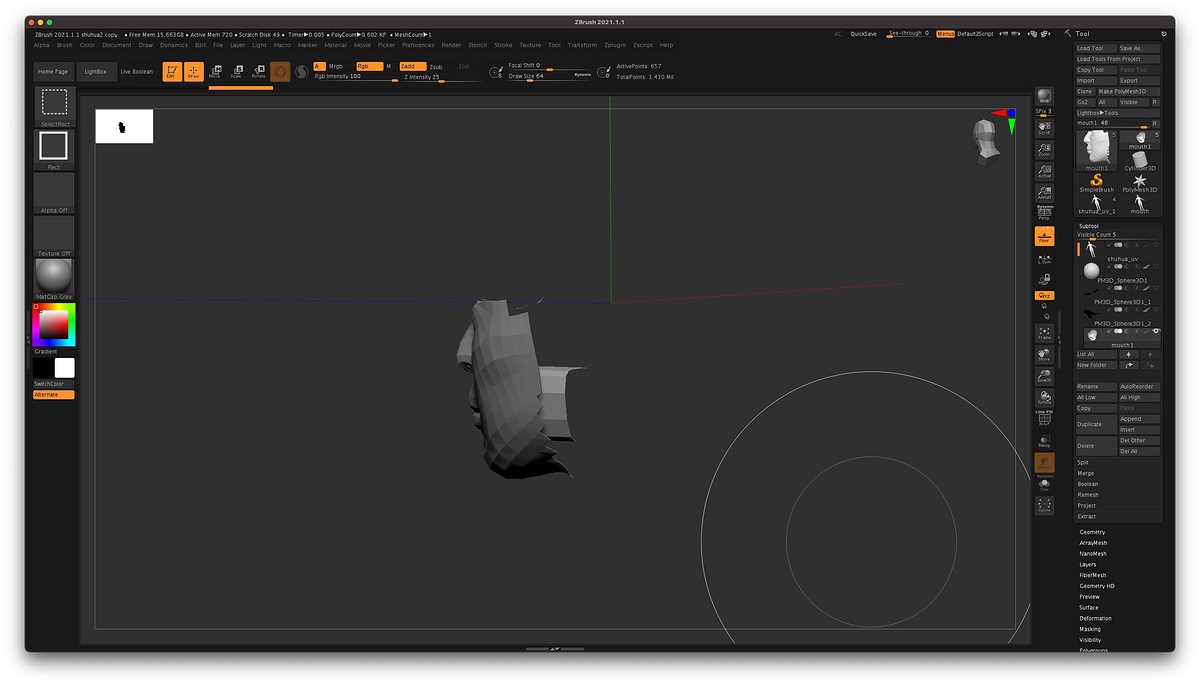Viewport: 1200px width, 685px height.
Task: Open the Preferences menu
Action: coord(418,45)
